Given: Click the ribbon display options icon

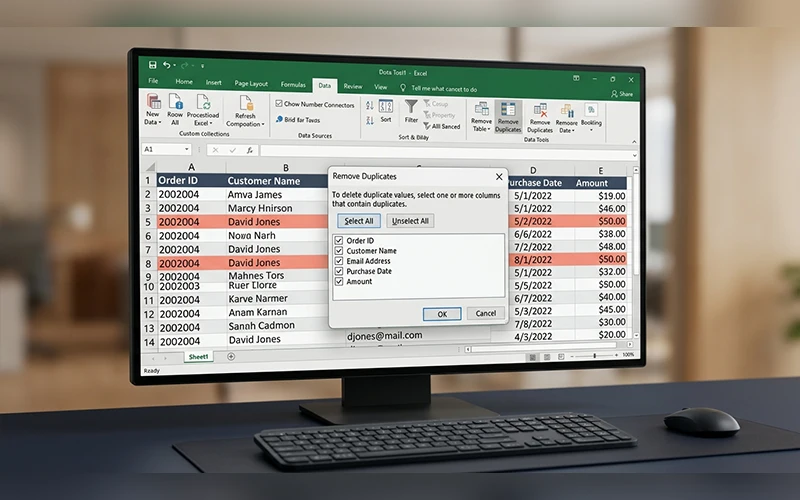Looking at the screenshot, I should click(x=576, y=78).
